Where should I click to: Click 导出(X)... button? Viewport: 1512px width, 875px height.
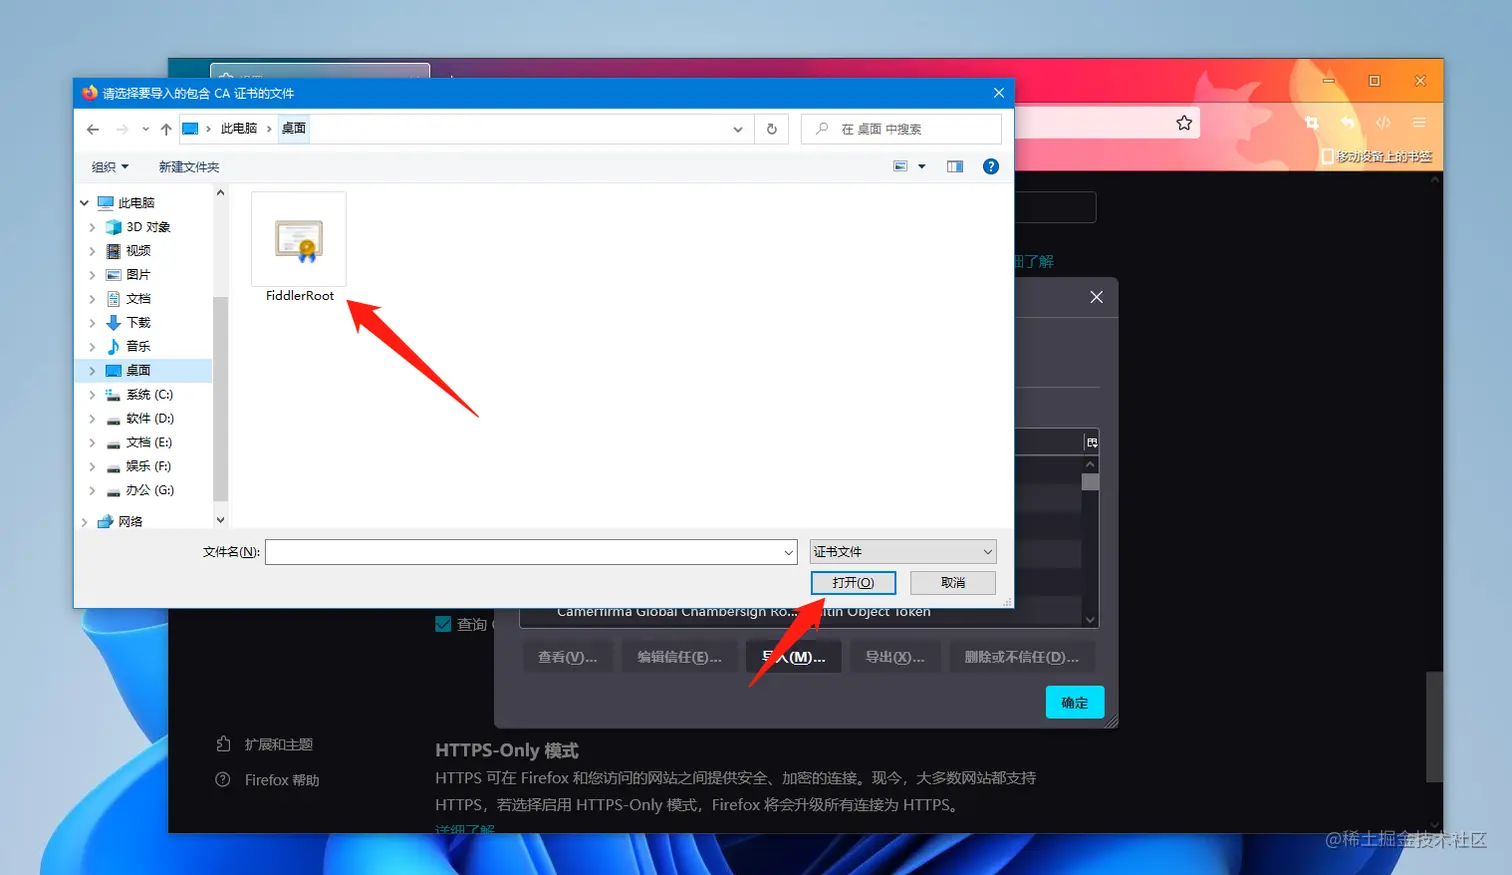pyautogui.click(x=895, y=657)
